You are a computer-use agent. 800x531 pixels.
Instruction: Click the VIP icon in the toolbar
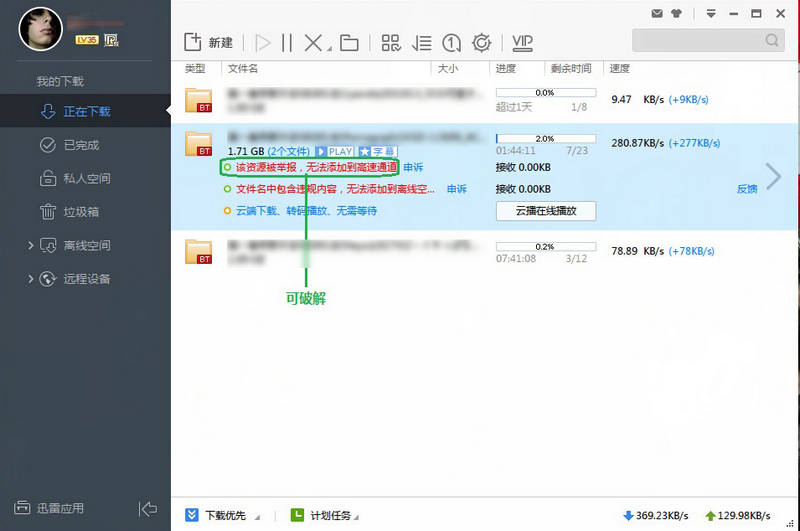click(x=522, y=43)
